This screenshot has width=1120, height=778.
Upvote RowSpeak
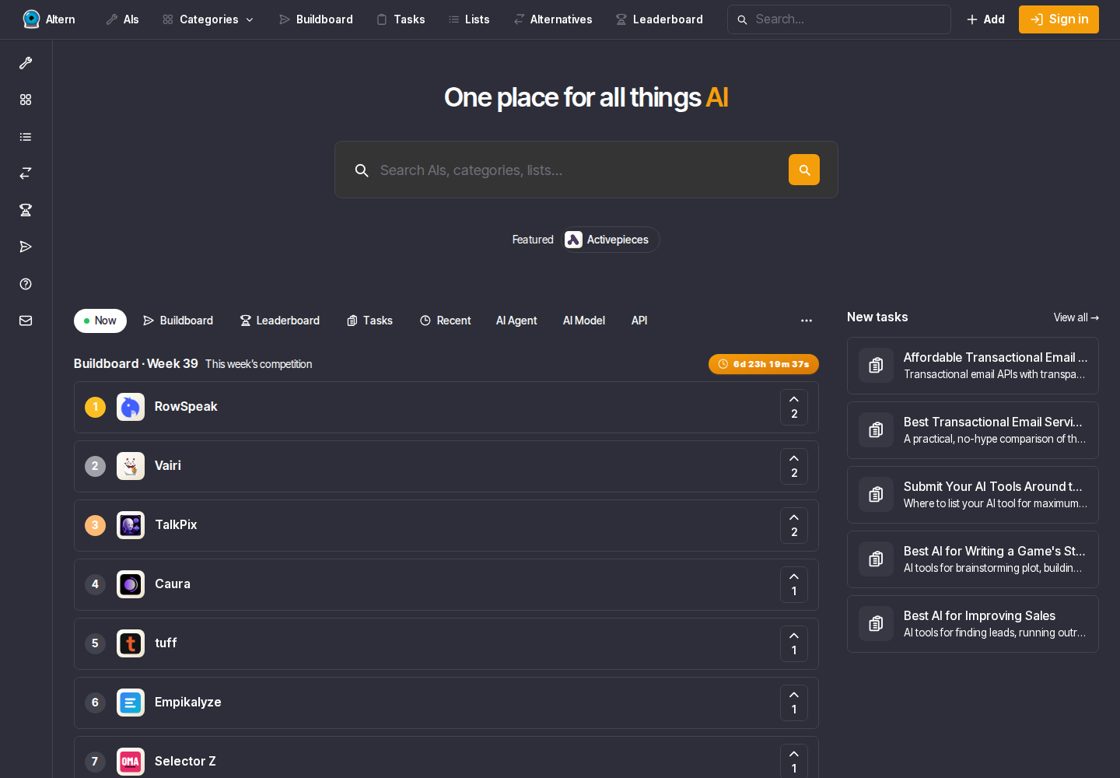click(794, 407)
